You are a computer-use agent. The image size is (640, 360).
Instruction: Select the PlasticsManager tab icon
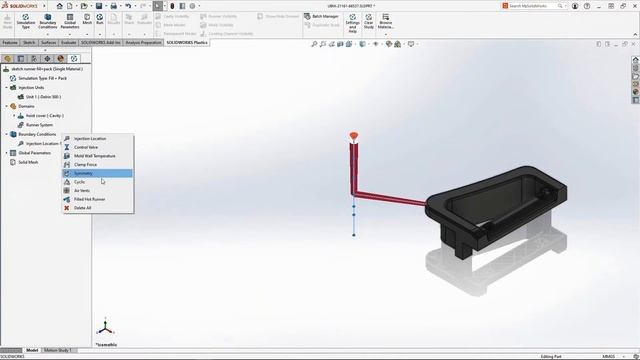tap(74, 59)
